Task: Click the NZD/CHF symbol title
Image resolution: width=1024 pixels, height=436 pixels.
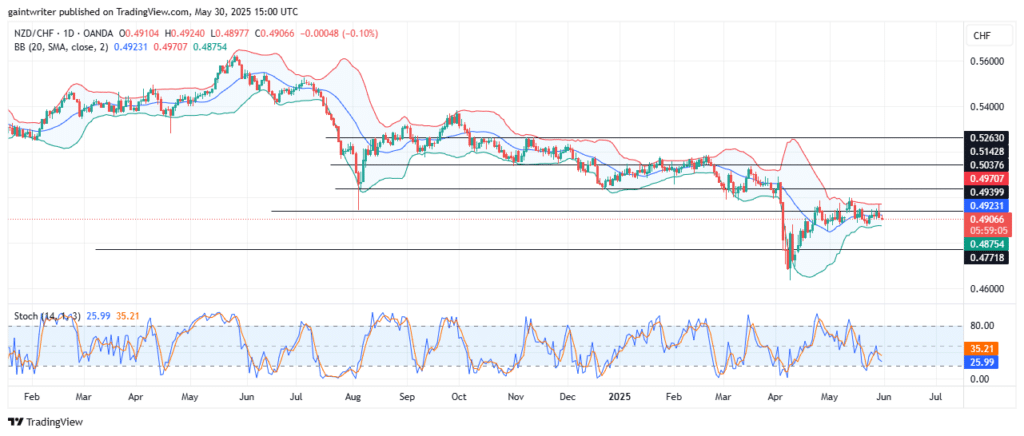Action: pos(34,33)
